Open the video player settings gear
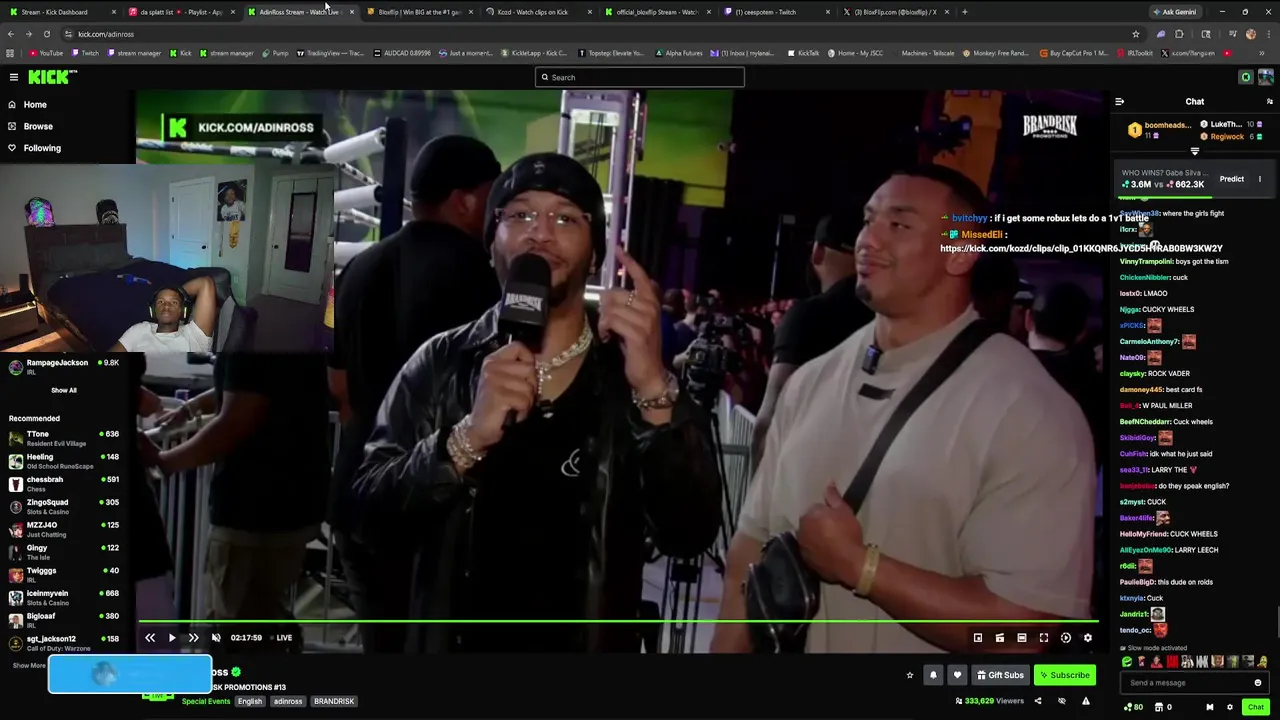 1088,638
